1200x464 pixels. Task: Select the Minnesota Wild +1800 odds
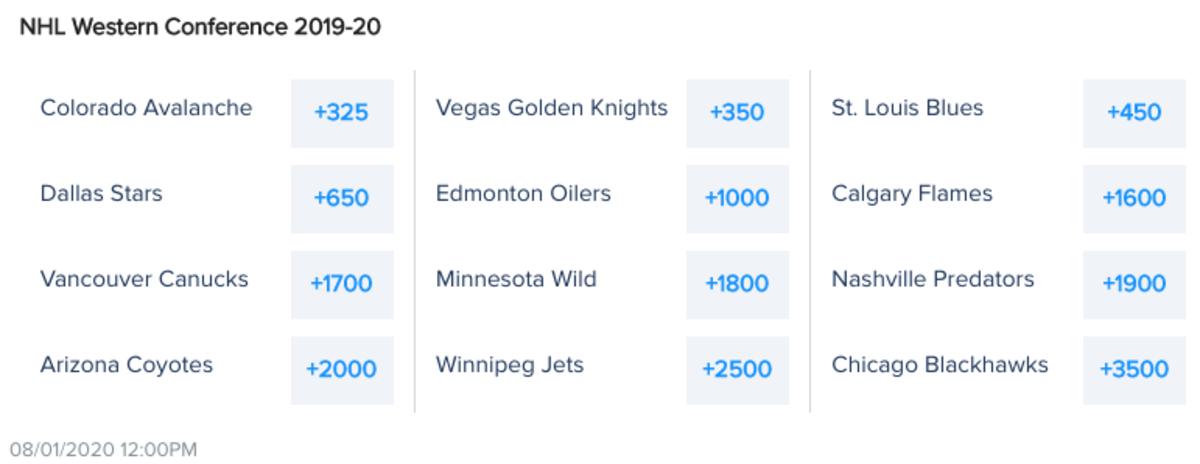click(737, 284)
